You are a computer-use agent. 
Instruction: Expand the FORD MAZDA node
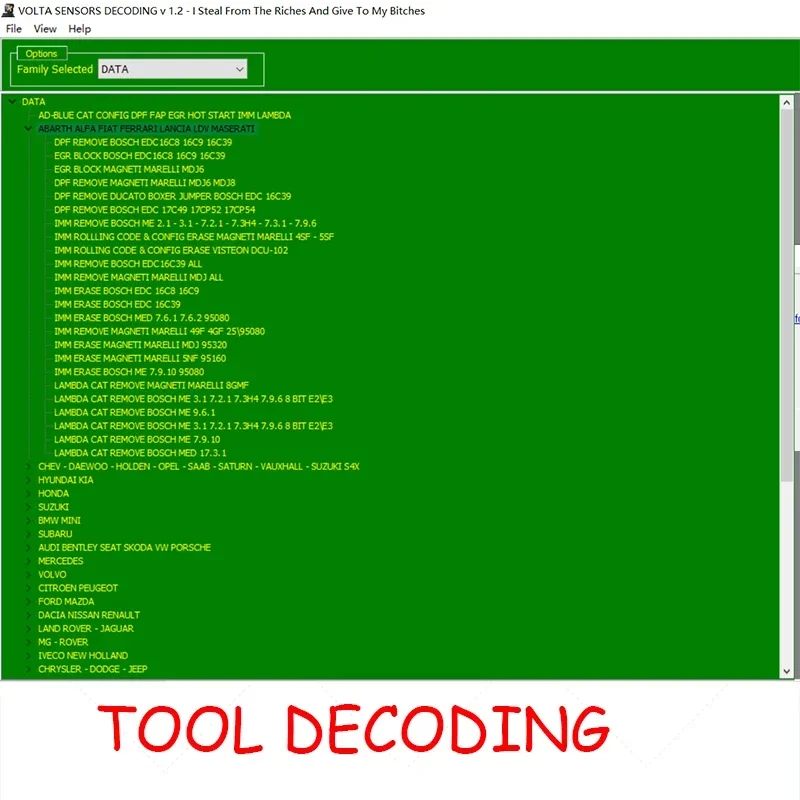pyautogui.click(x=28, y=602)
